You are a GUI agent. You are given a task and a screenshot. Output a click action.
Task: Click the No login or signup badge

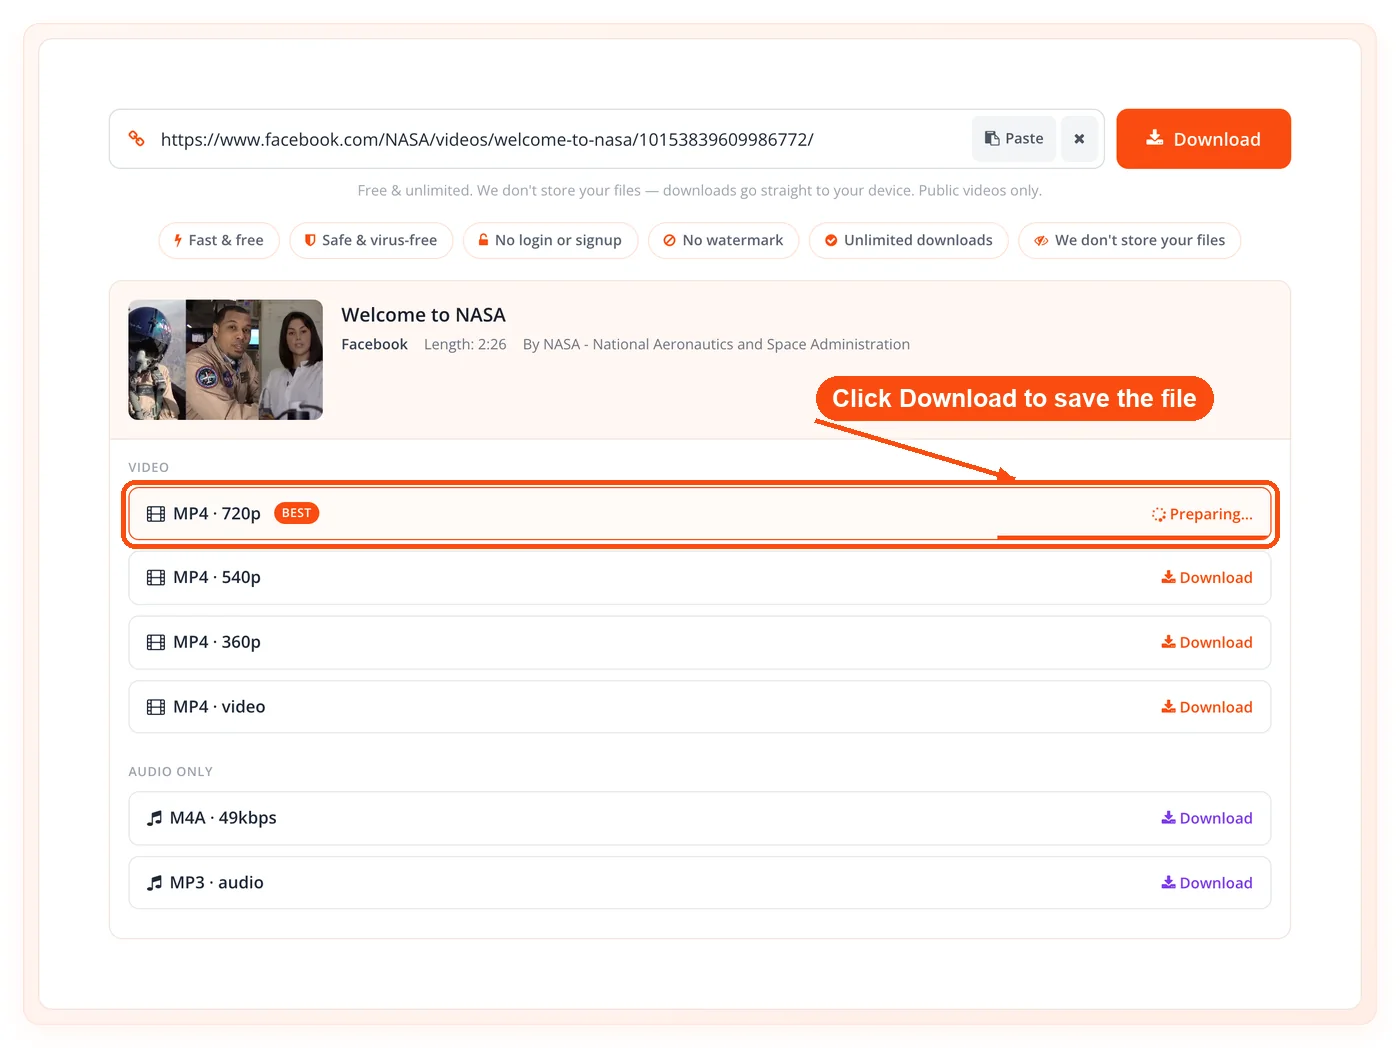coord(550,240)
